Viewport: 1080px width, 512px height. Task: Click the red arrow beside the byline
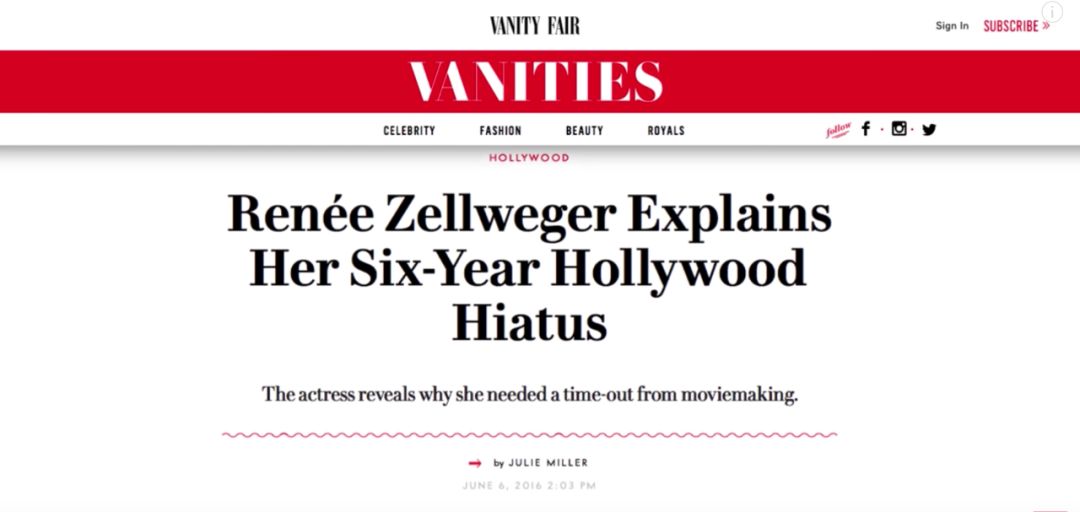click(475, 463)
